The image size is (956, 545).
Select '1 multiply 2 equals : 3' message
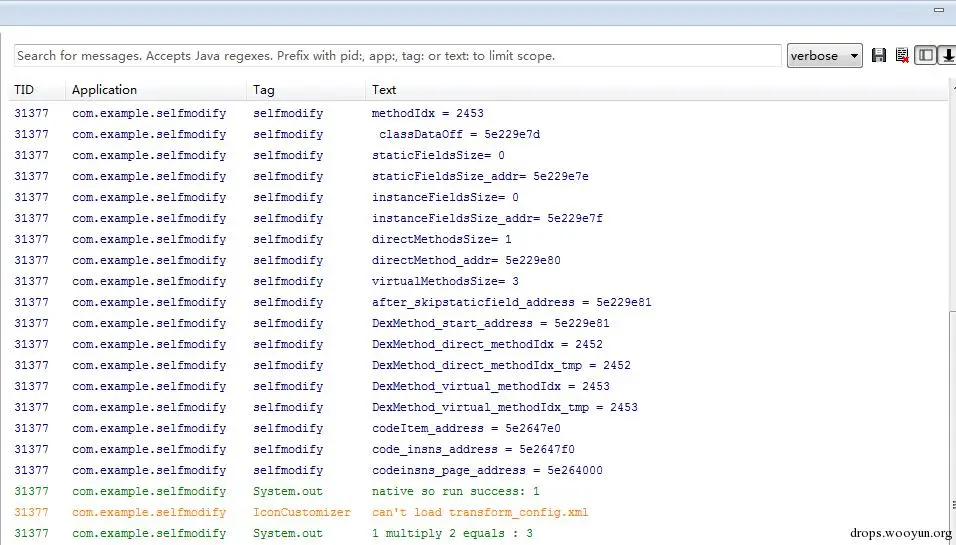(452, 533)
